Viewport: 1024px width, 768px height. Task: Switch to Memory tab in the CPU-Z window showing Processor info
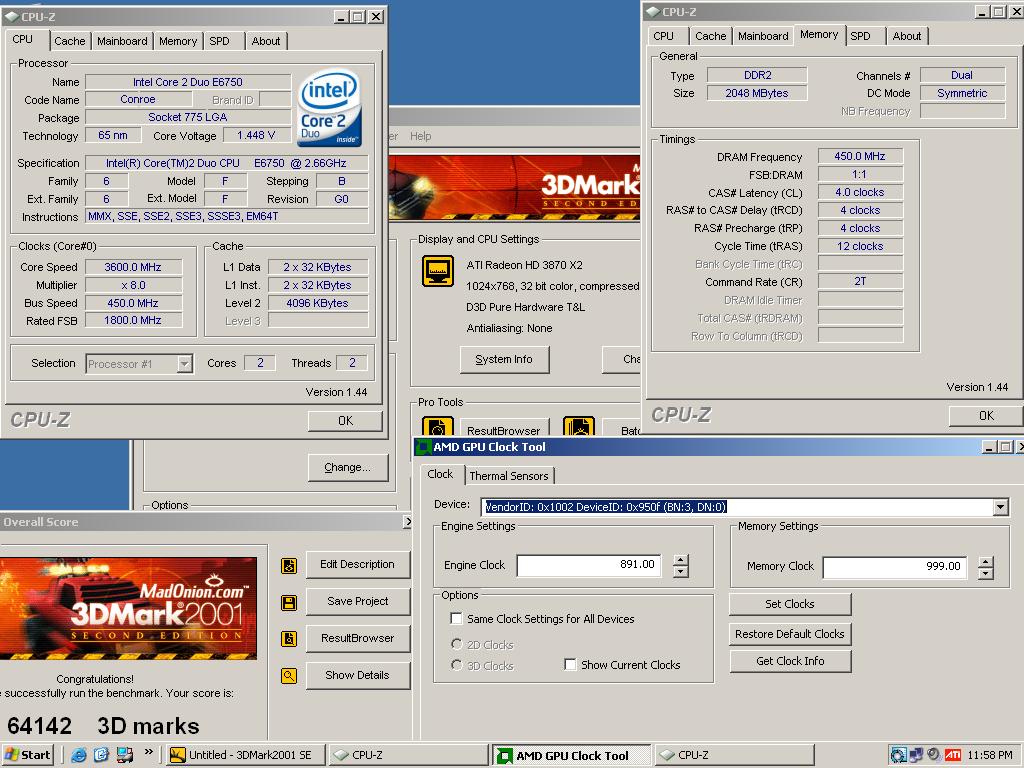(178, 41)
